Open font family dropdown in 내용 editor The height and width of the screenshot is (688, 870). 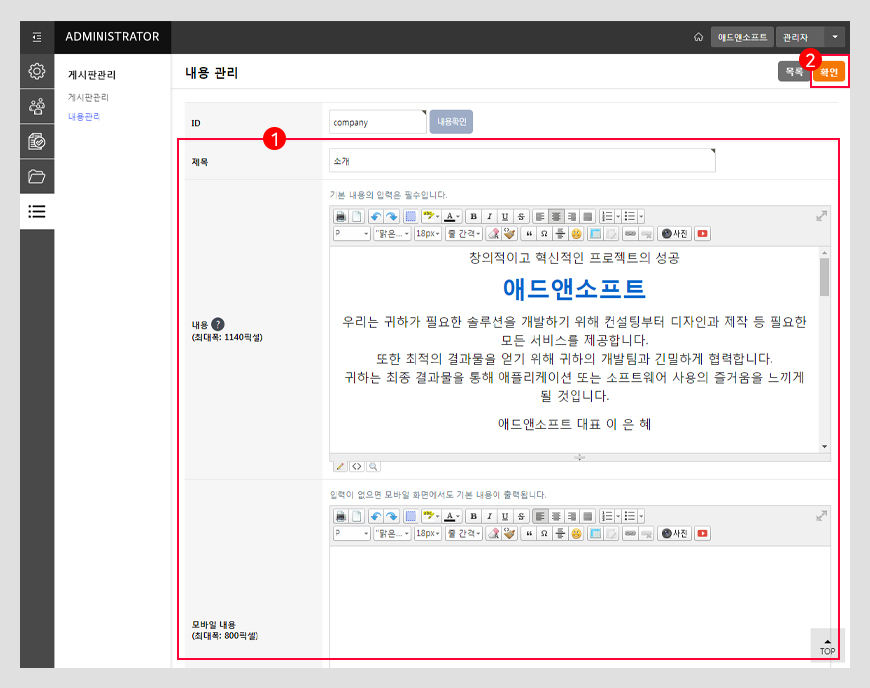pos(392,234)
